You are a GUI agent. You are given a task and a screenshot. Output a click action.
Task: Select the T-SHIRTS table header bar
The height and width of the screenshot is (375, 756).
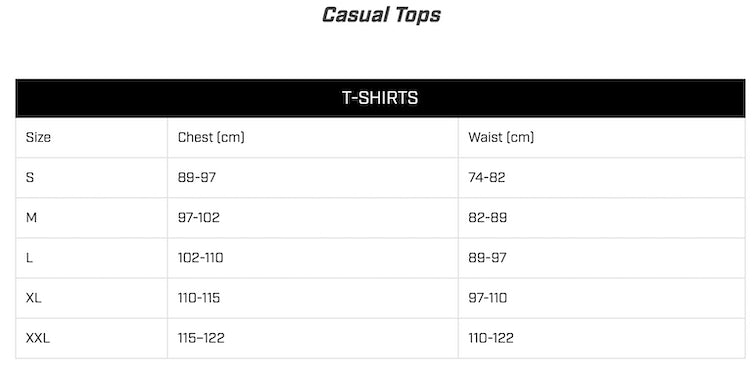(x=380, y=98)
